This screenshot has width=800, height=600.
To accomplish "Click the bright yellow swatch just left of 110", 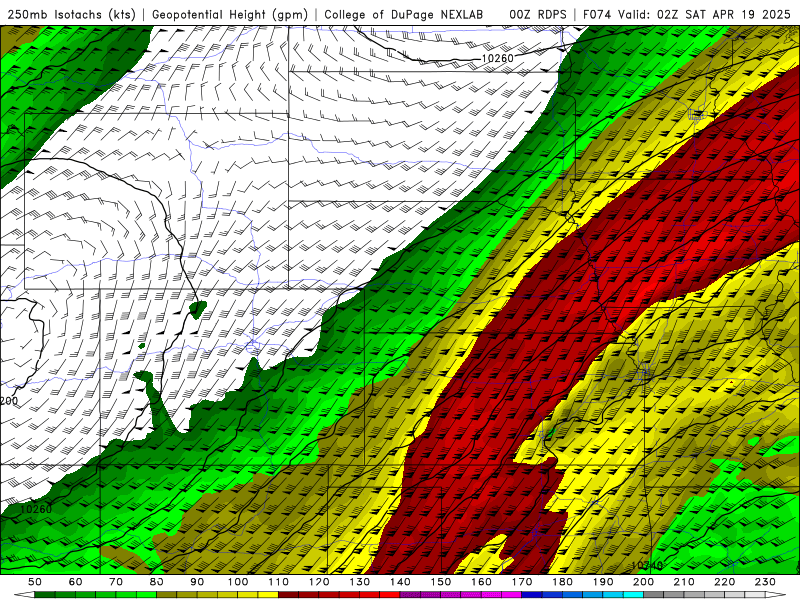I will (268, 595).
